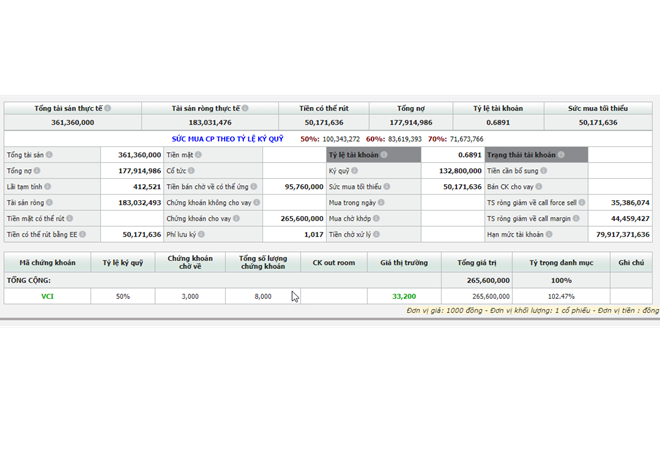Open the VCI stock symbol link
660x450 pixels.
click(x=47, y=297)
